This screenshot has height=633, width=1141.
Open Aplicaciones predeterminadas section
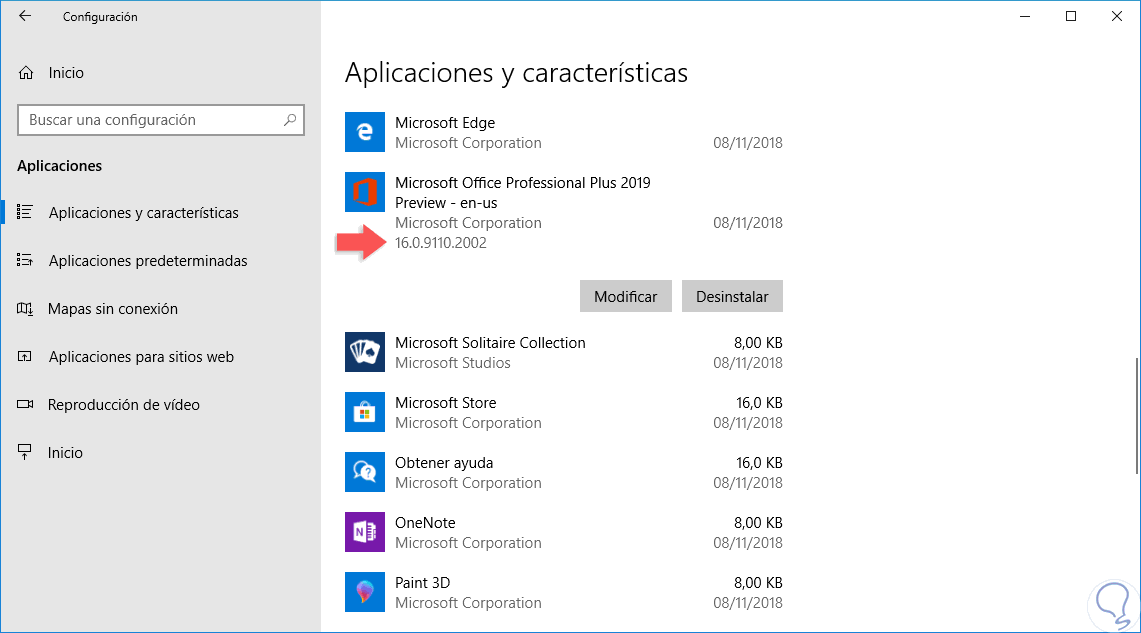click(x=147, y=261)
